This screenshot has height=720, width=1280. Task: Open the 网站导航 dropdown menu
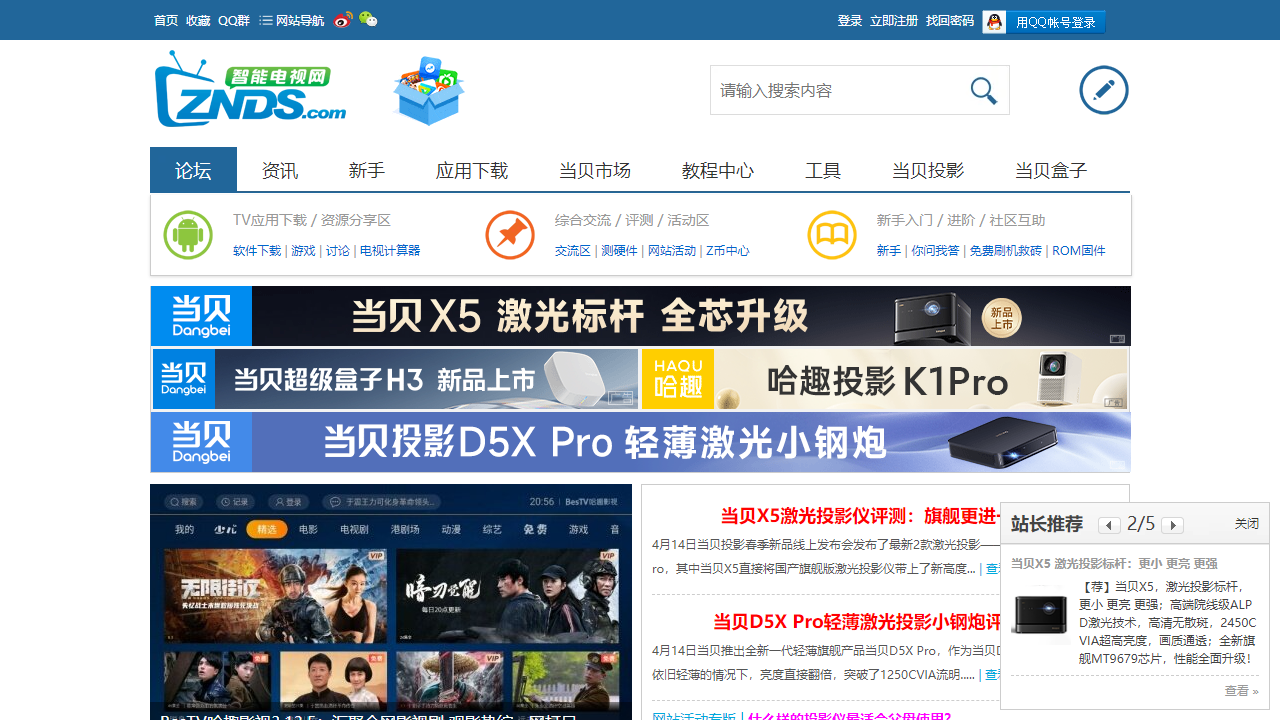(x=292, y=20)
